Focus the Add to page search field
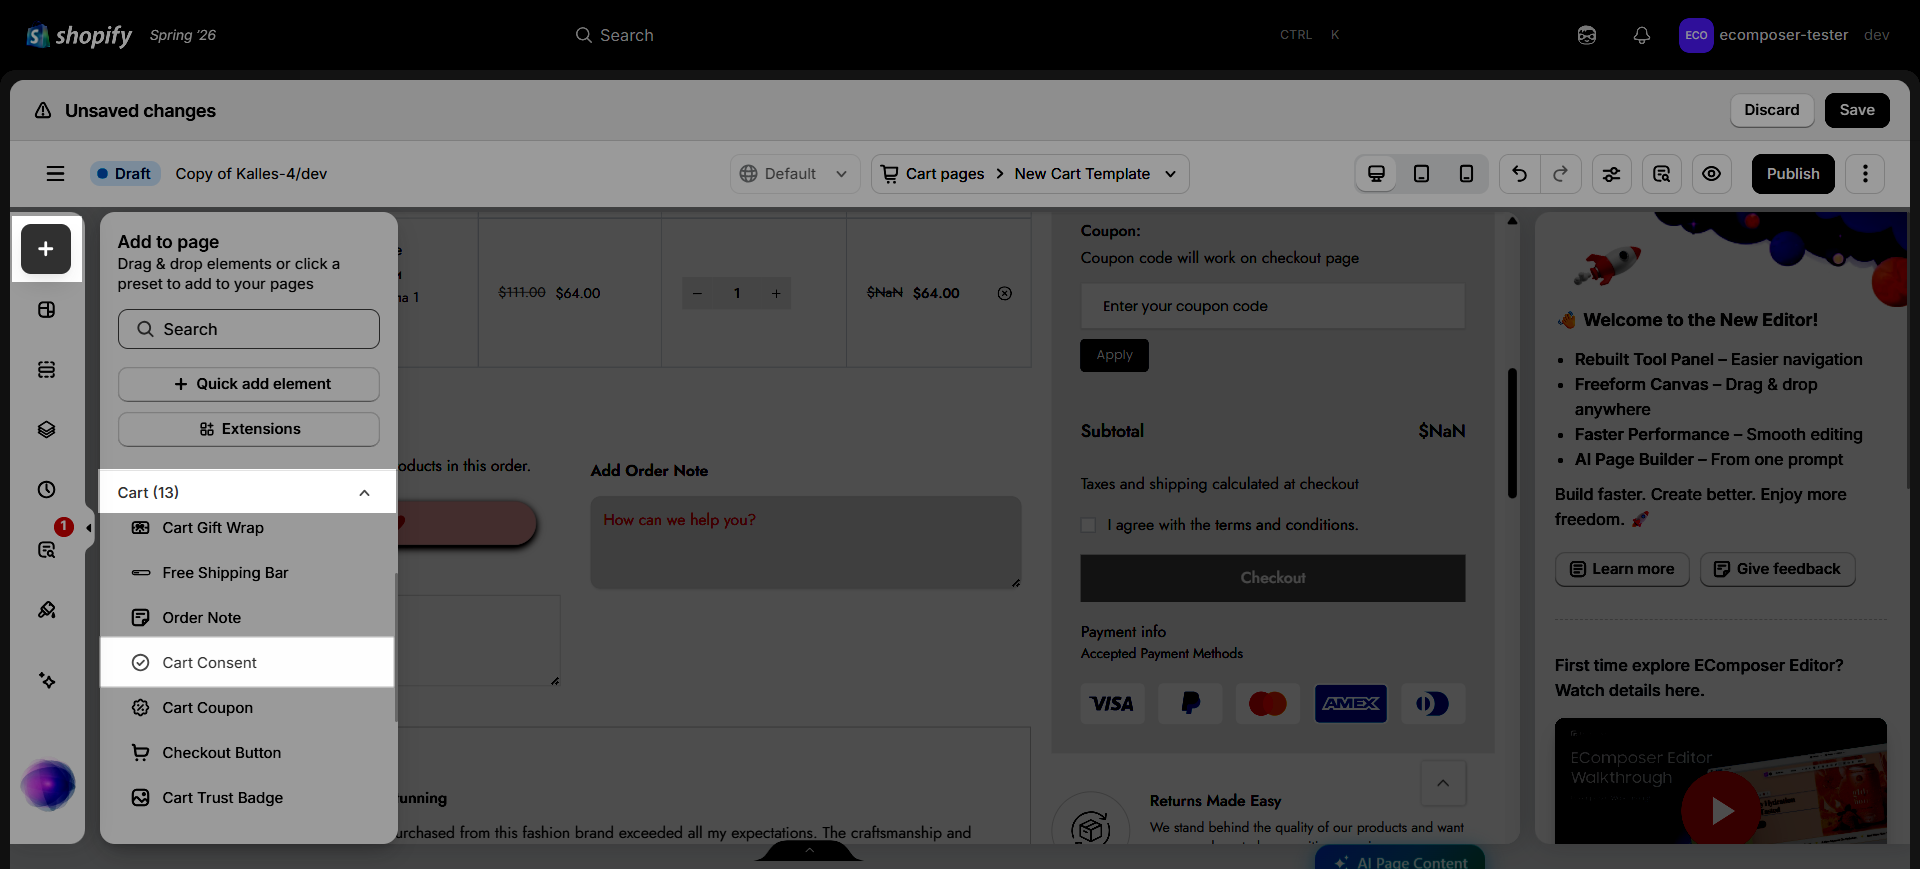 coord(249,329)
